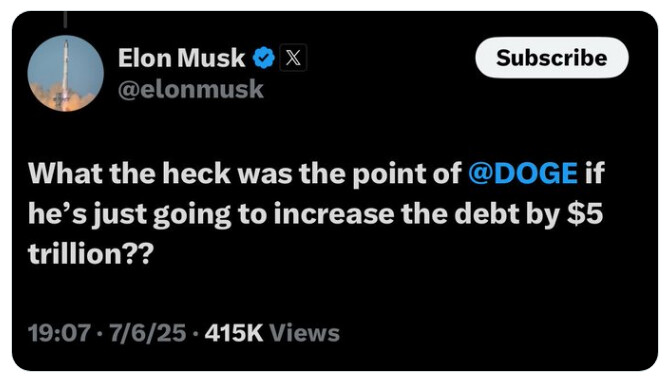
Task: Click the X affiliation badge beside name
Action: click(293, 57)
